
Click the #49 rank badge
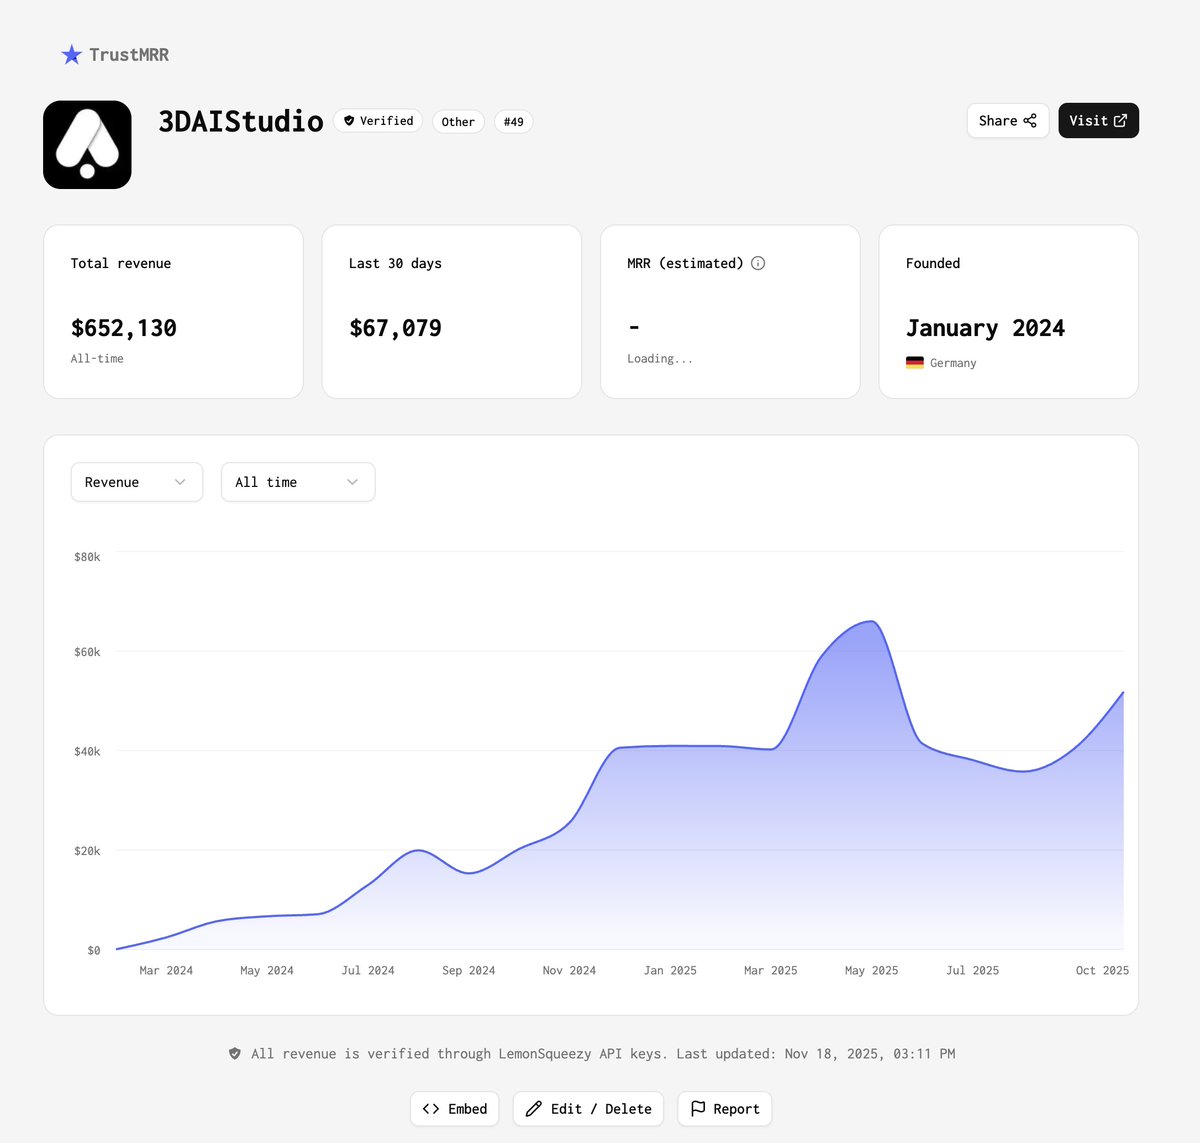[513, 122]
